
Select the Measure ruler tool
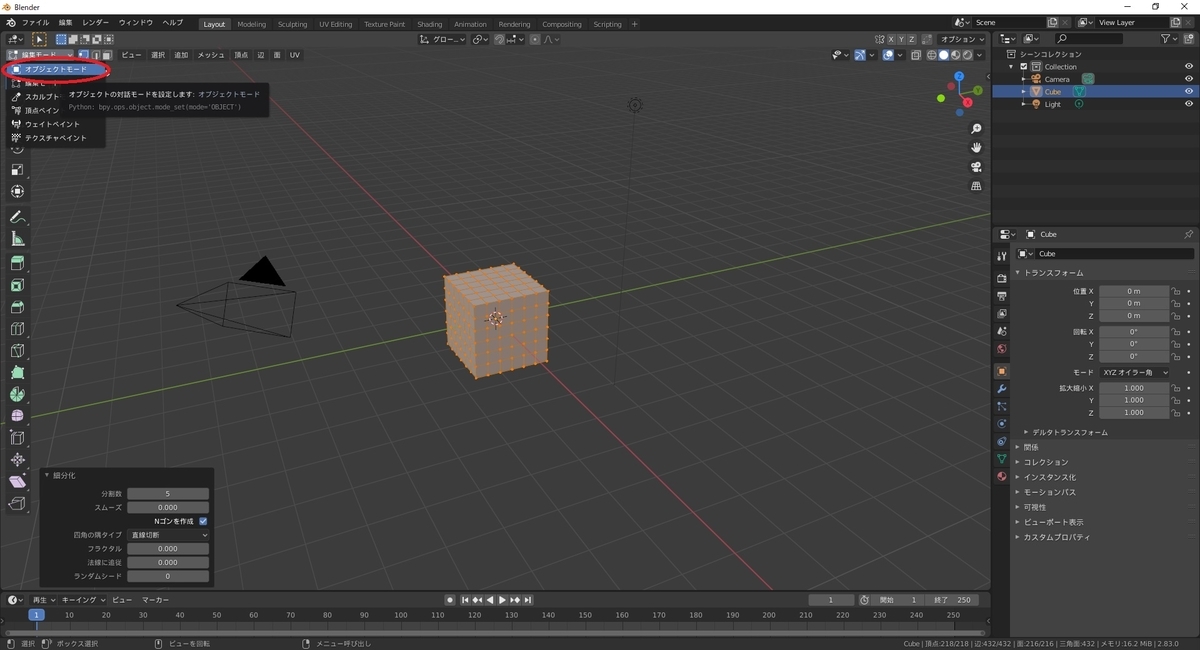(17, 239)
